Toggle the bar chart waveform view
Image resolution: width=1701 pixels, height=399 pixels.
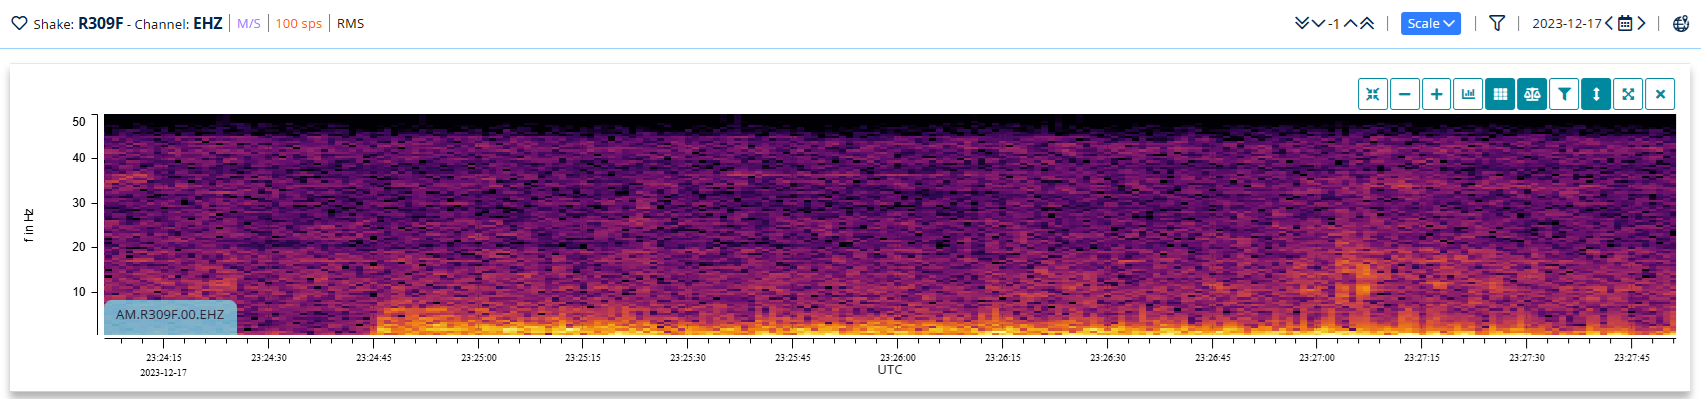(1468, 94)
